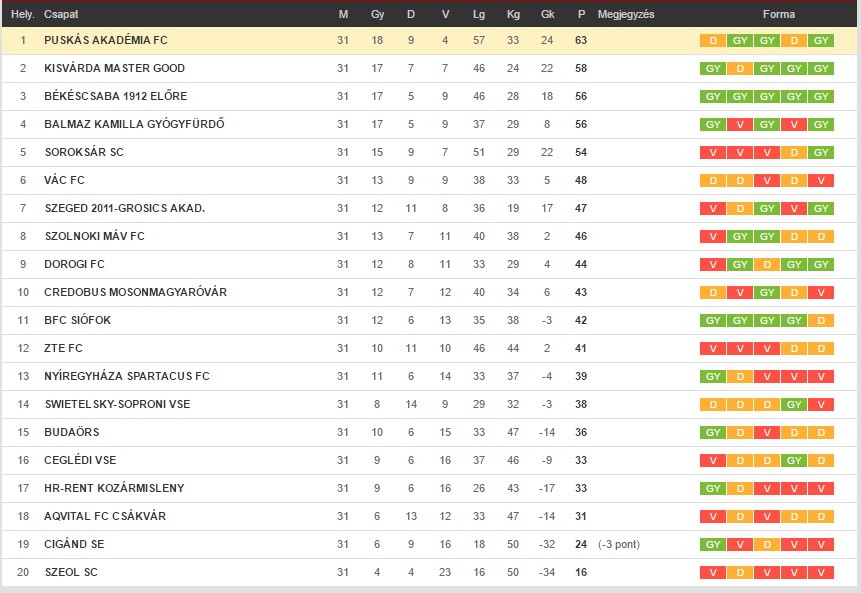This screenshot has width=861, height=593.
Task: Open the Békéscsaba 1912 Előre team link
Action: pyautogui.click(x=115, y=96)
